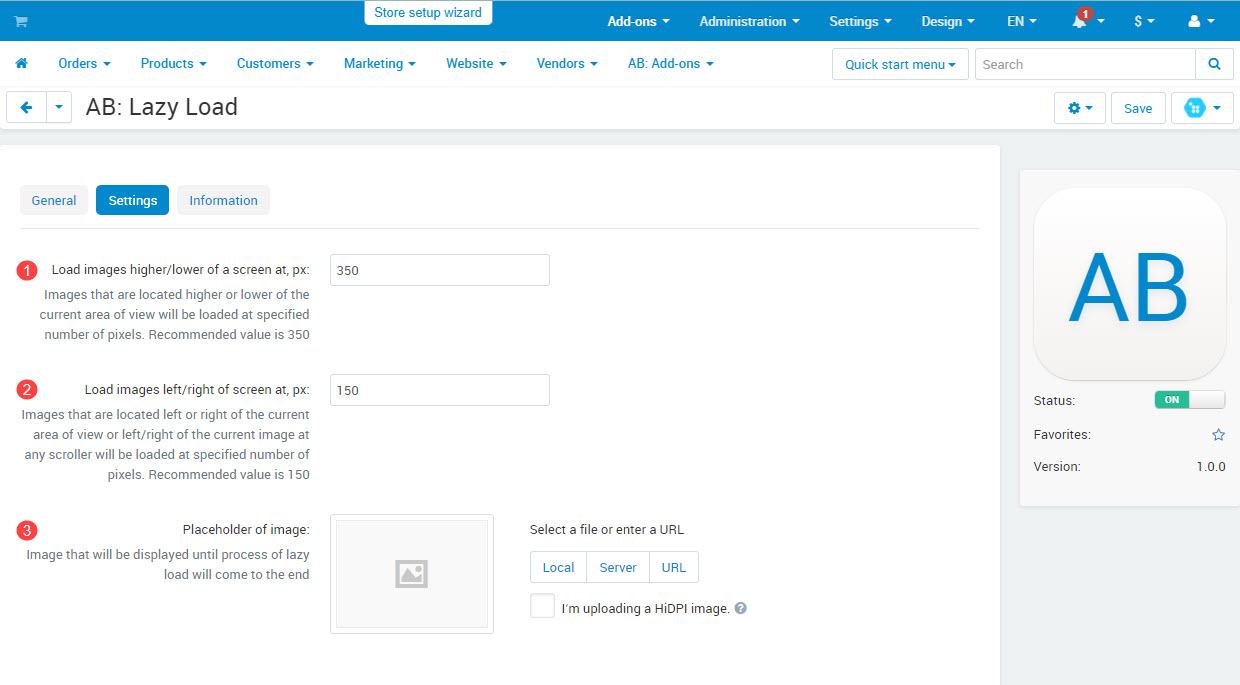Screen dimensions: 1240x685
Task: Open the user account menu
Action: coord(1201,21)
